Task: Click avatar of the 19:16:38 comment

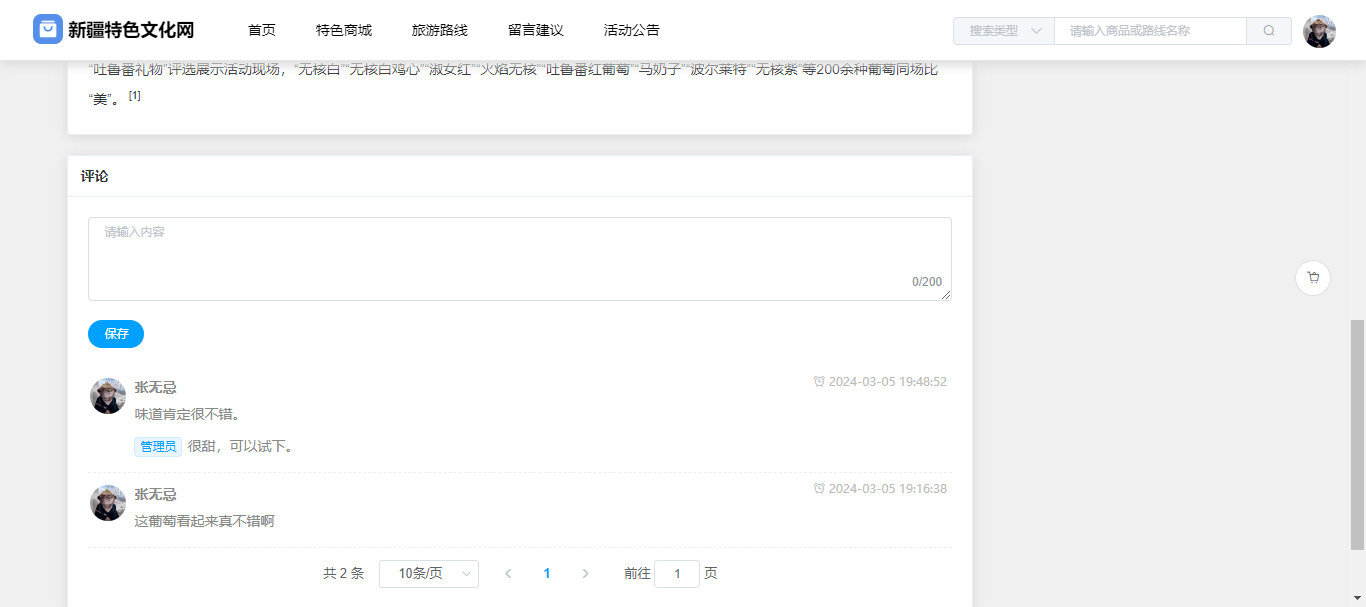Action: tap(108, 503)
